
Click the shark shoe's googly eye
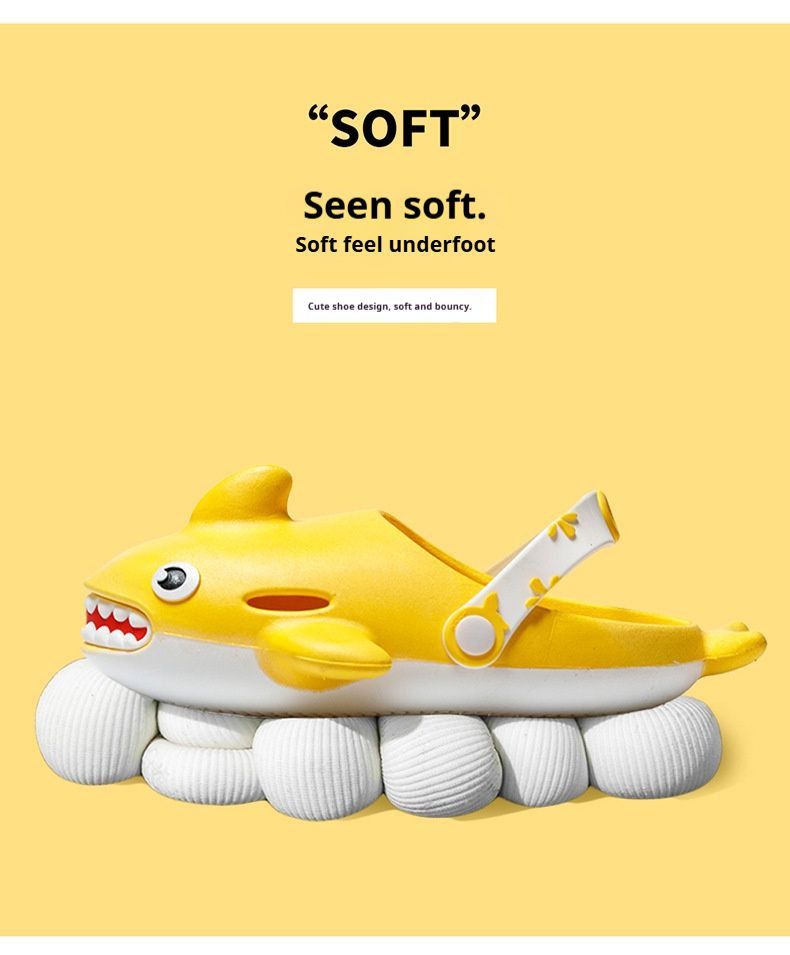click(x=175, y=580)
